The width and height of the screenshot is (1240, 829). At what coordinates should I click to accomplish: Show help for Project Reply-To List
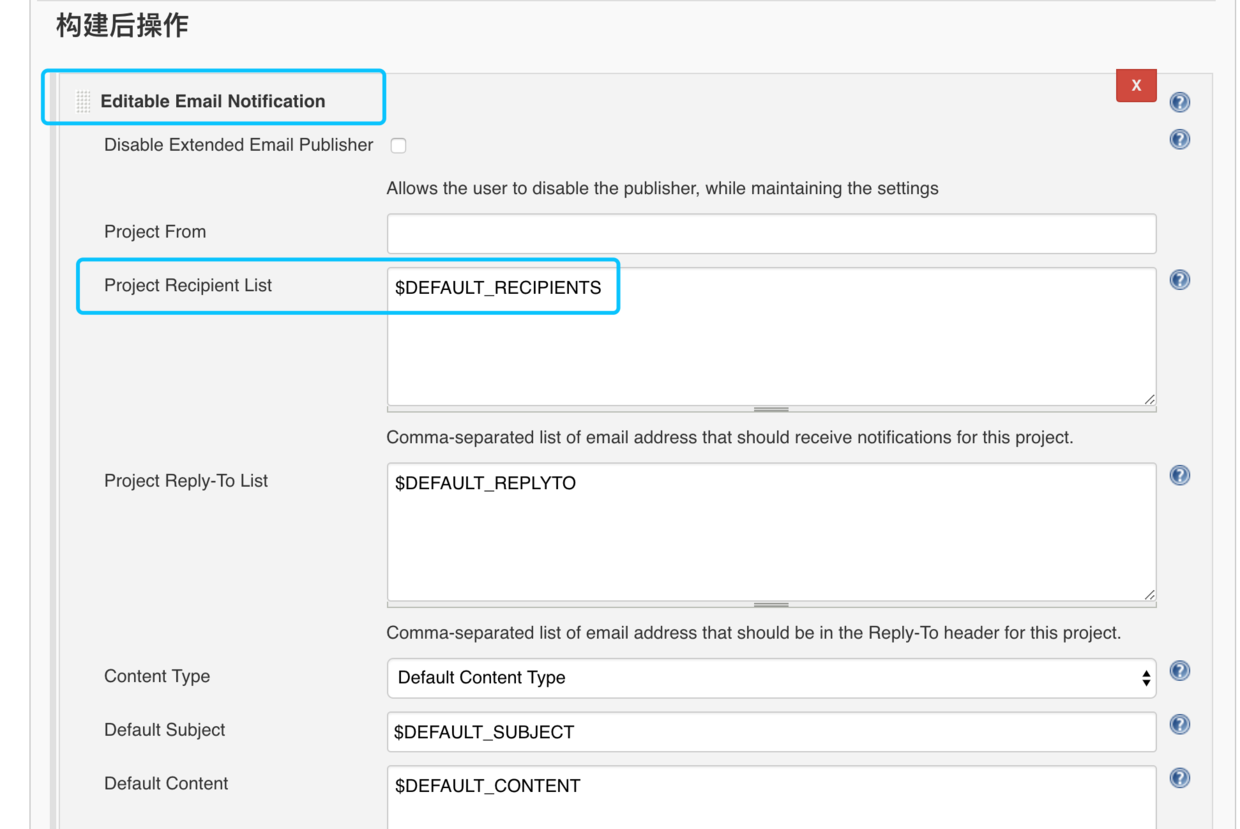tap(1180, 476)
